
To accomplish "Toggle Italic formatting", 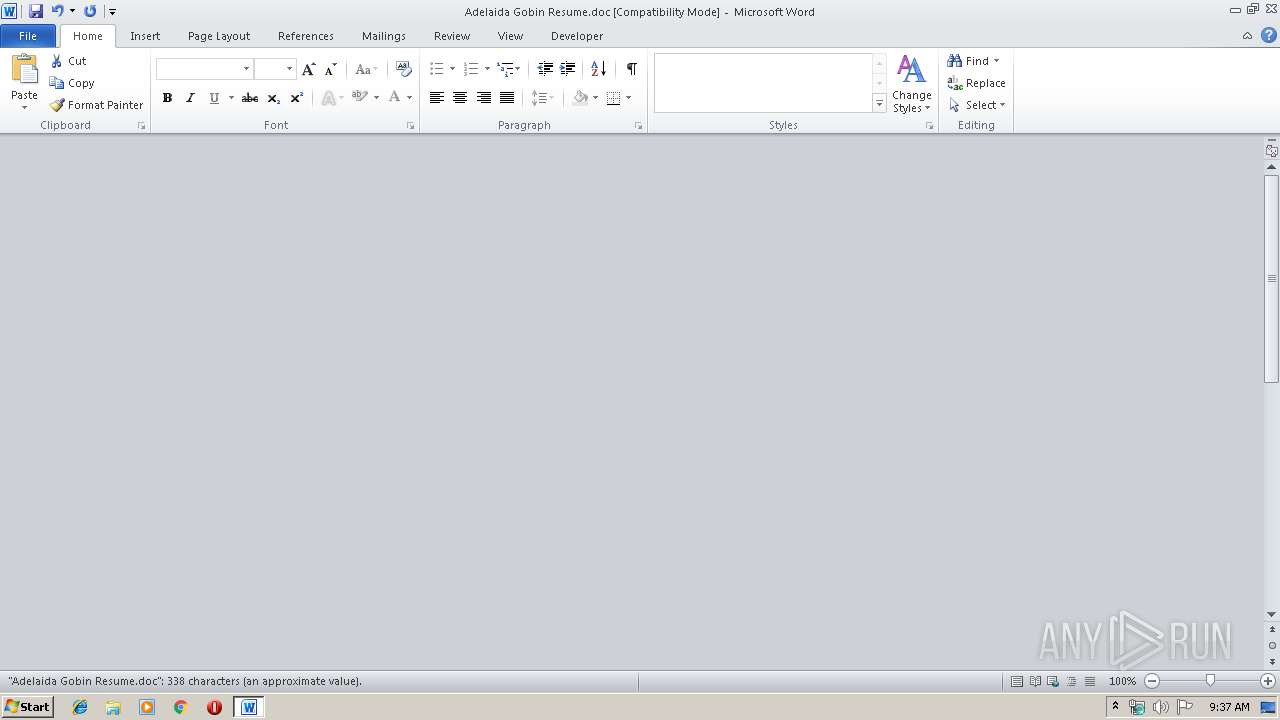I will [190, 98].
